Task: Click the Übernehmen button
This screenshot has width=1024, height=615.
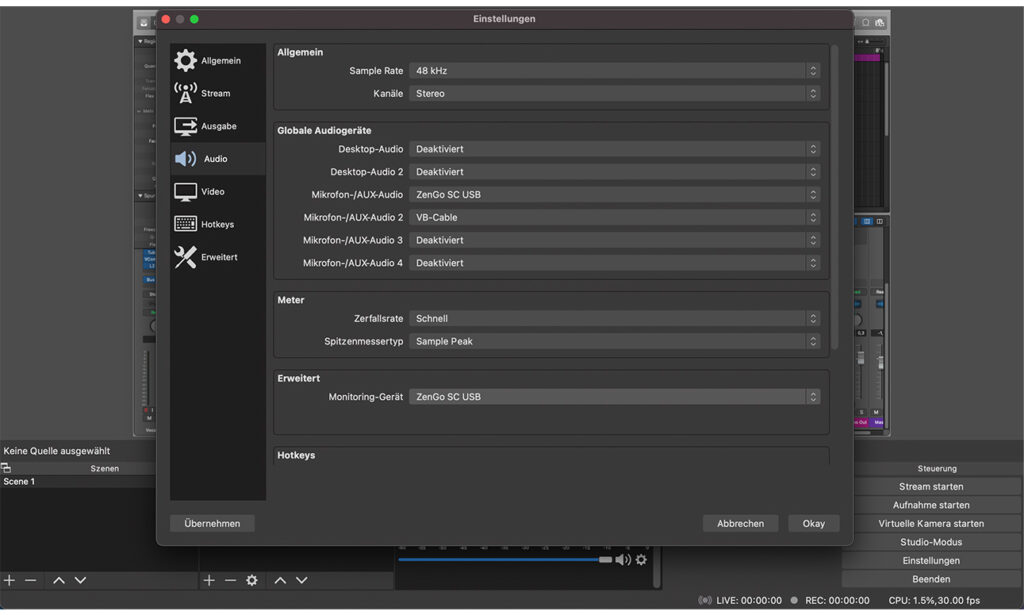Action: click(212, 524)
